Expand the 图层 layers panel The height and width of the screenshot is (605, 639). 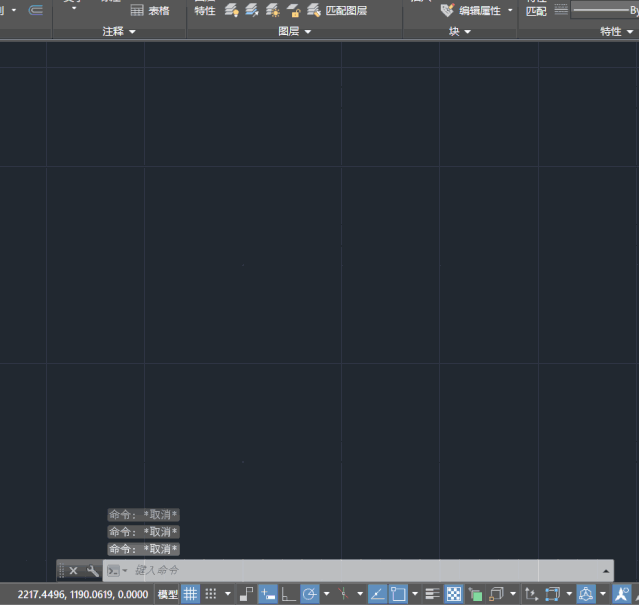click(x=294, y=31)
